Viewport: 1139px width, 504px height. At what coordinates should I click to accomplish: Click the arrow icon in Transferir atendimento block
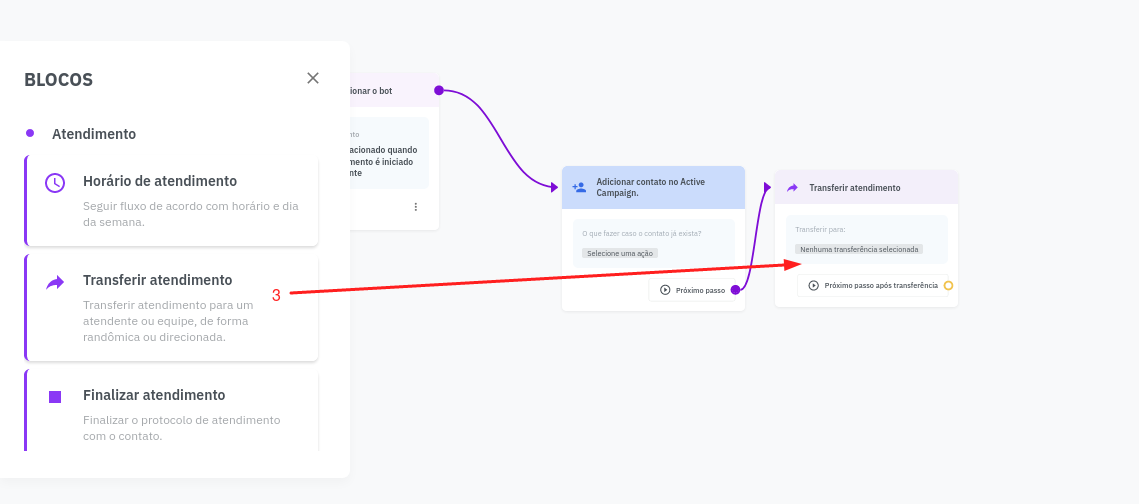click(55, 283)
